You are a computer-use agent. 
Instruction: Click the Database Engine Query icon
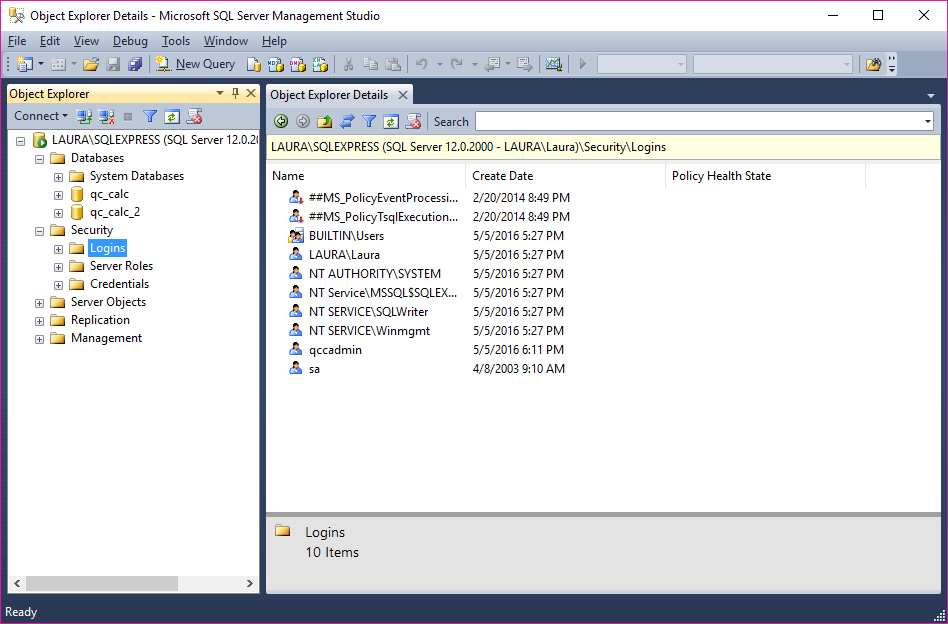point(254,64)
